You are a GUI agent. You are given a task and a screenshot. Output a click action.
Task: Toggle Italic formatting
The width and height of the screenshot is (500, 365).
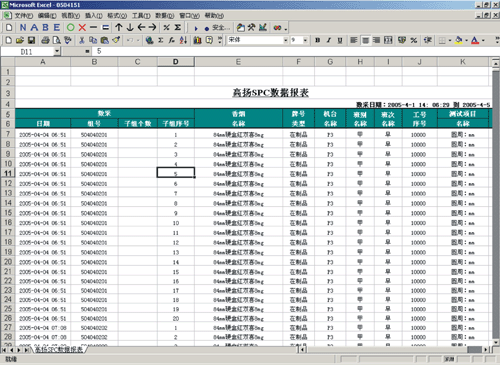[329, 40]
